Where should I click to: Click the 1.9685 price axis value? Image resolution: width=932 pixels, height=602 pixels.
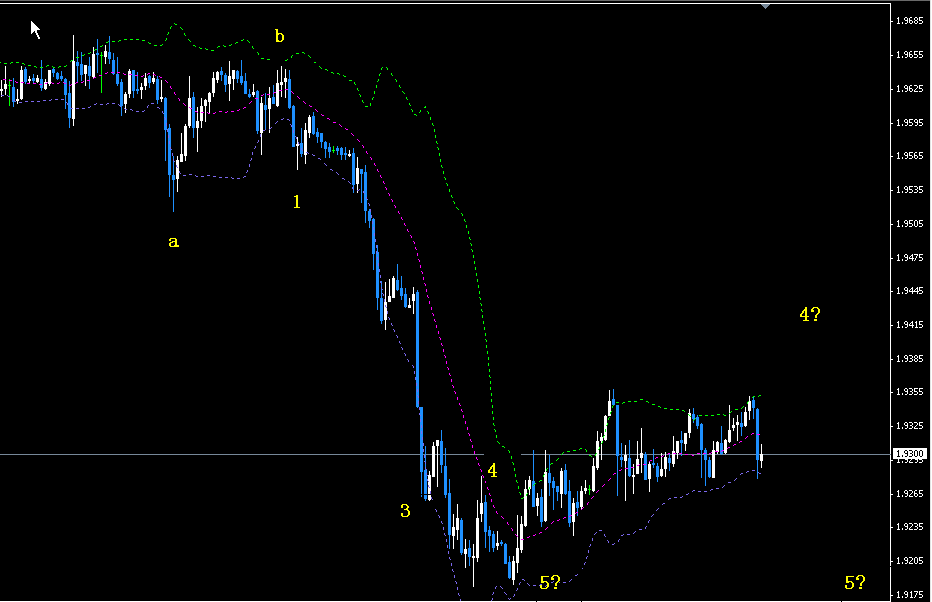point(909,21)
